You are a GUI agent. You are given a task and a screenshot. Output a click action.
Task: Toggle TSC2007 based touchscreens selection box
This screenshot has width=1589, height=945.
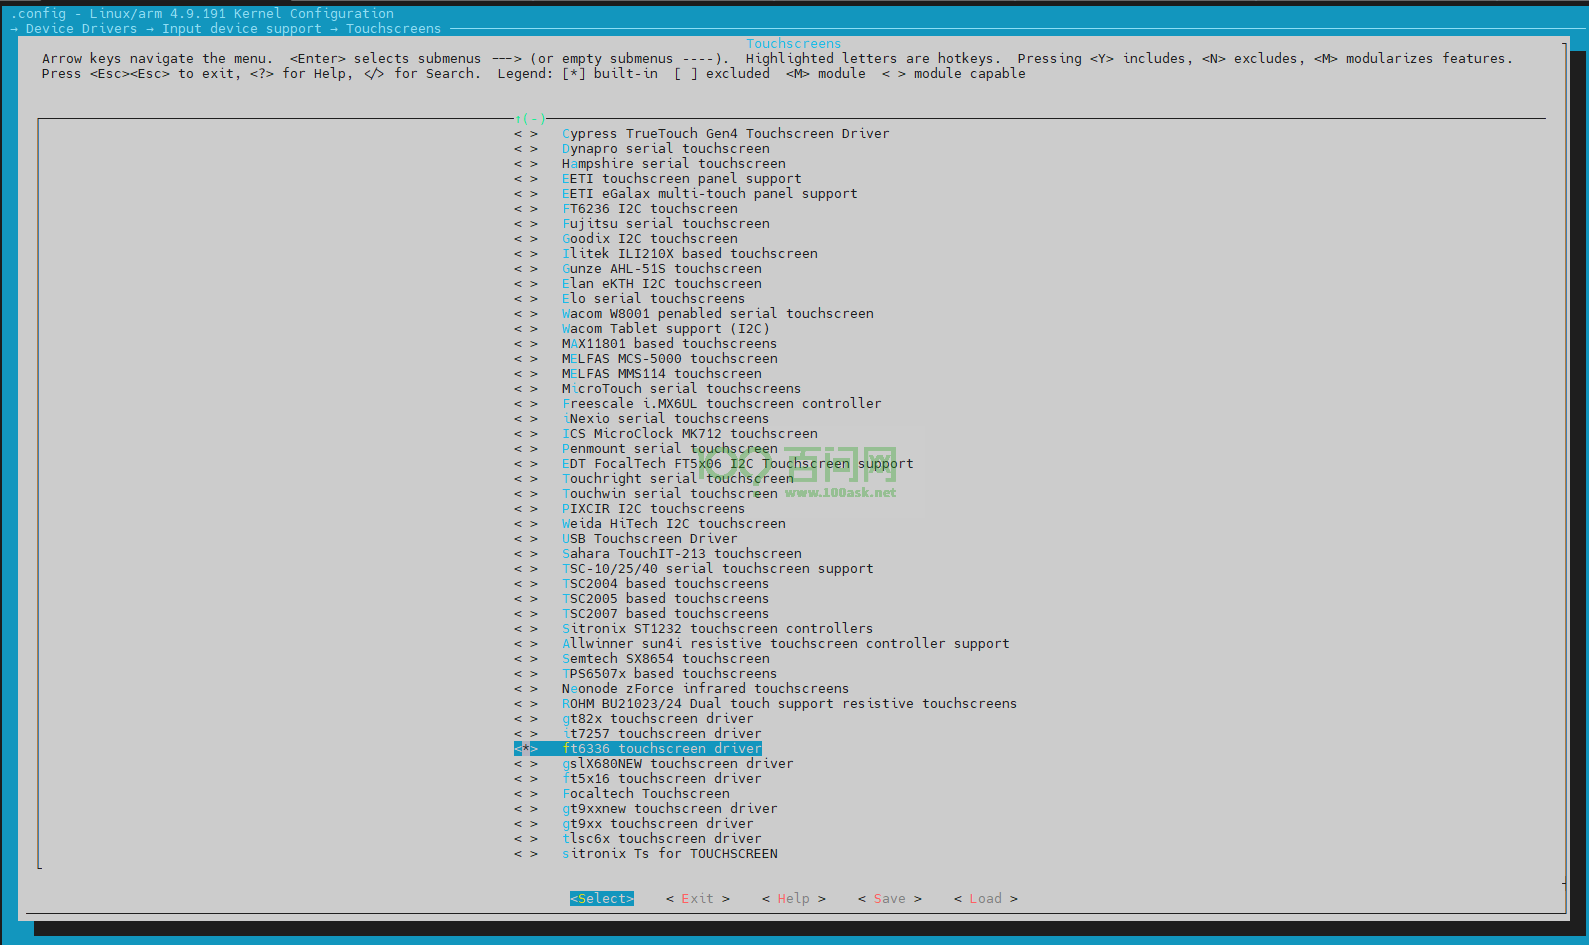pyautogui.click(x=526, y=613)
